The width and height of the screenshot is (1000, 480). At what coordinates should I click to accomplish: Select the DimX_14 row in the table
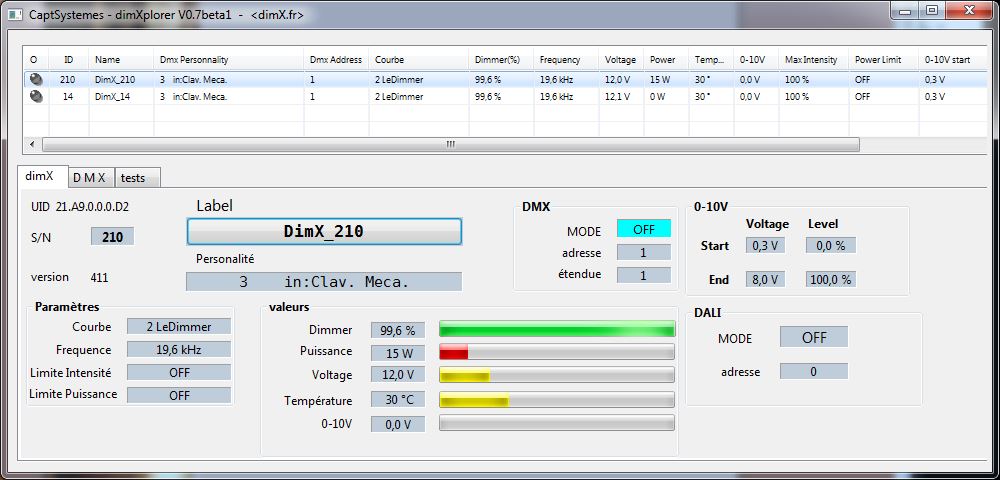tap(200, 97)
